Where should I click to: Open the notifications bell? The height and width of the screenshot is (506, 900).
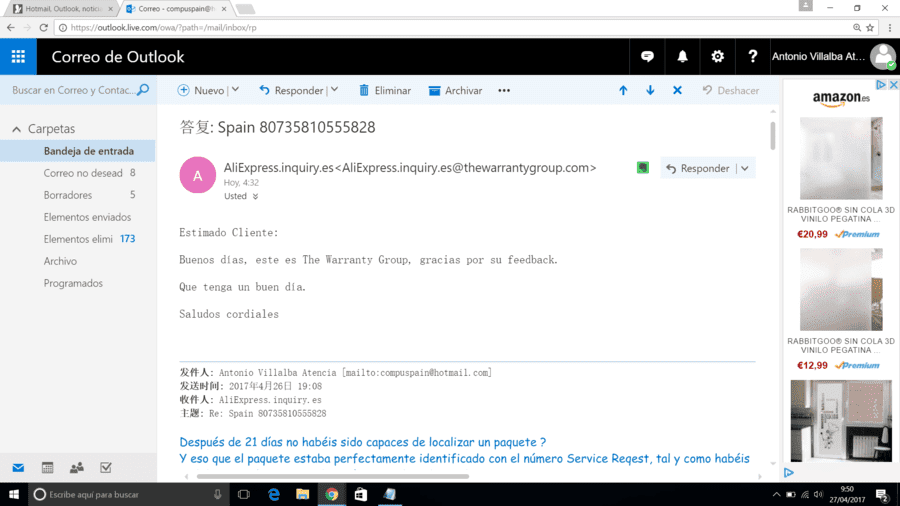(x=682, y=56)
